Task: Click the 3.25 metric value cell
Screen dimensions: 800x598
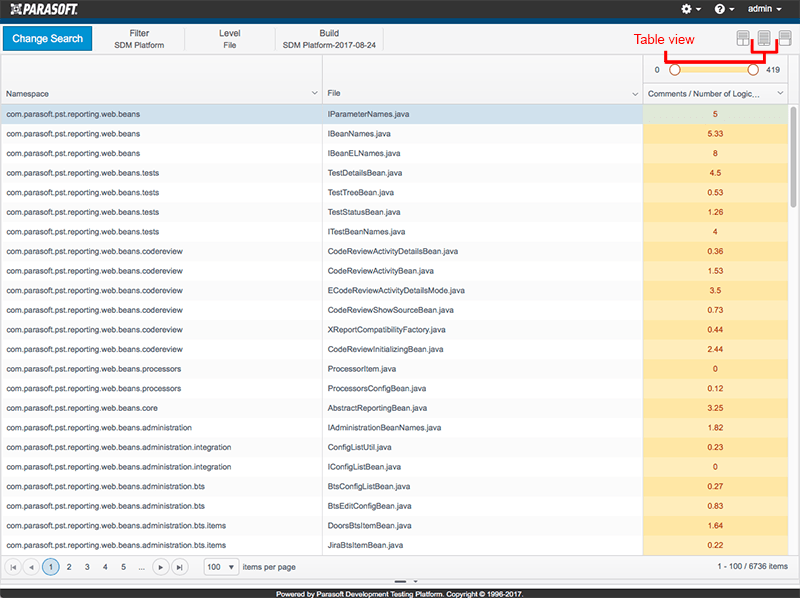Action: [715, 408]
